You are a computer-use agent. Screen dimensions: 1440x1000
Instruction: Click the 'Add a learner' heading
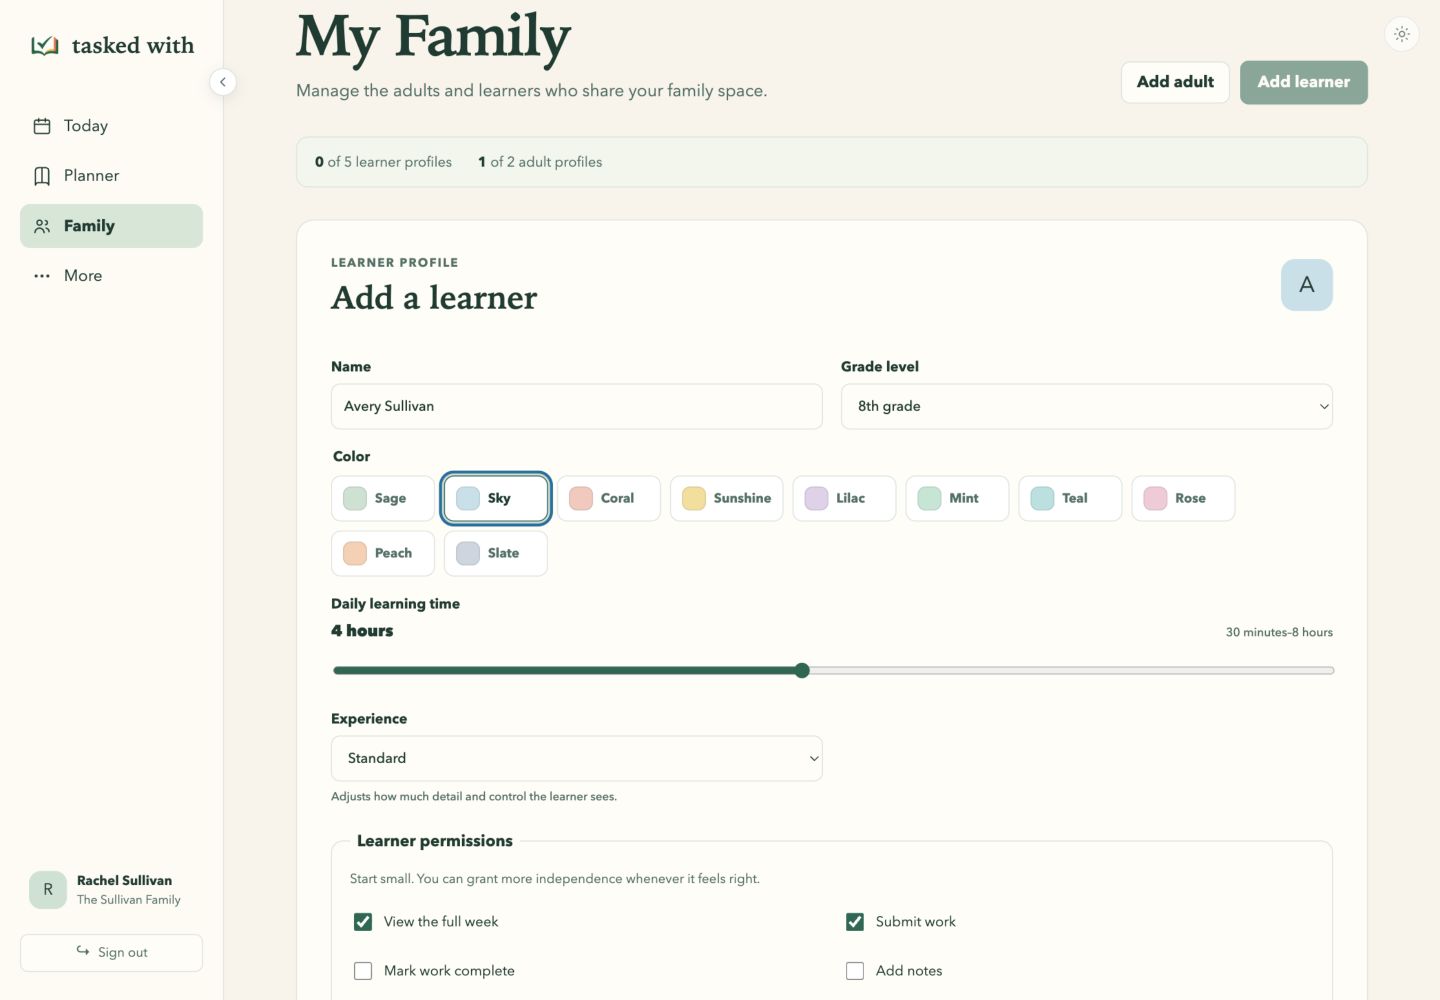(434, 298)
